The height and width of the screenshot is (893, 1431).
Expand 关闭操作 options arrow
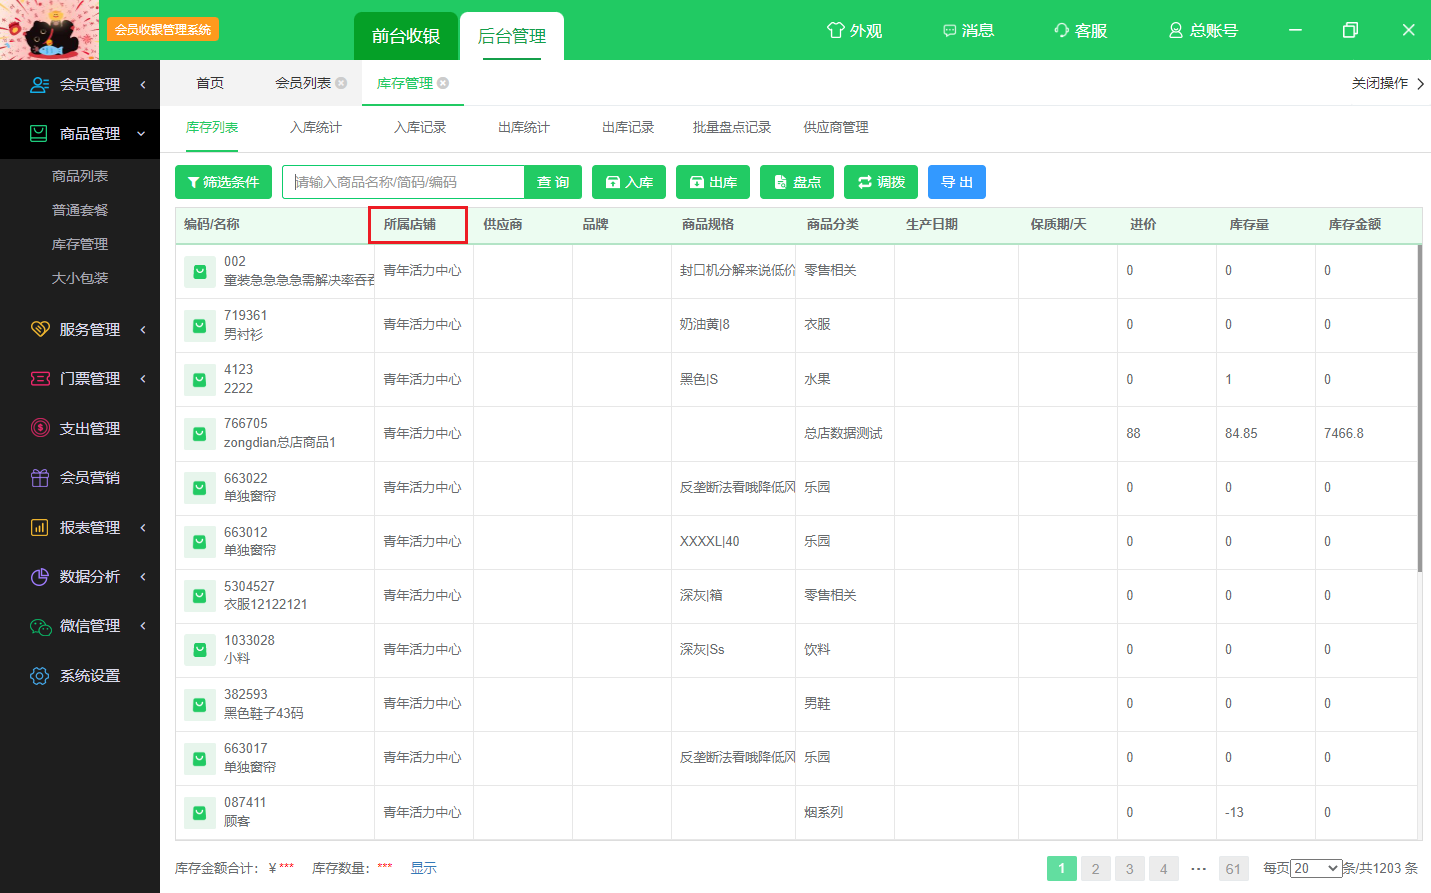[x=1420, y=84]
